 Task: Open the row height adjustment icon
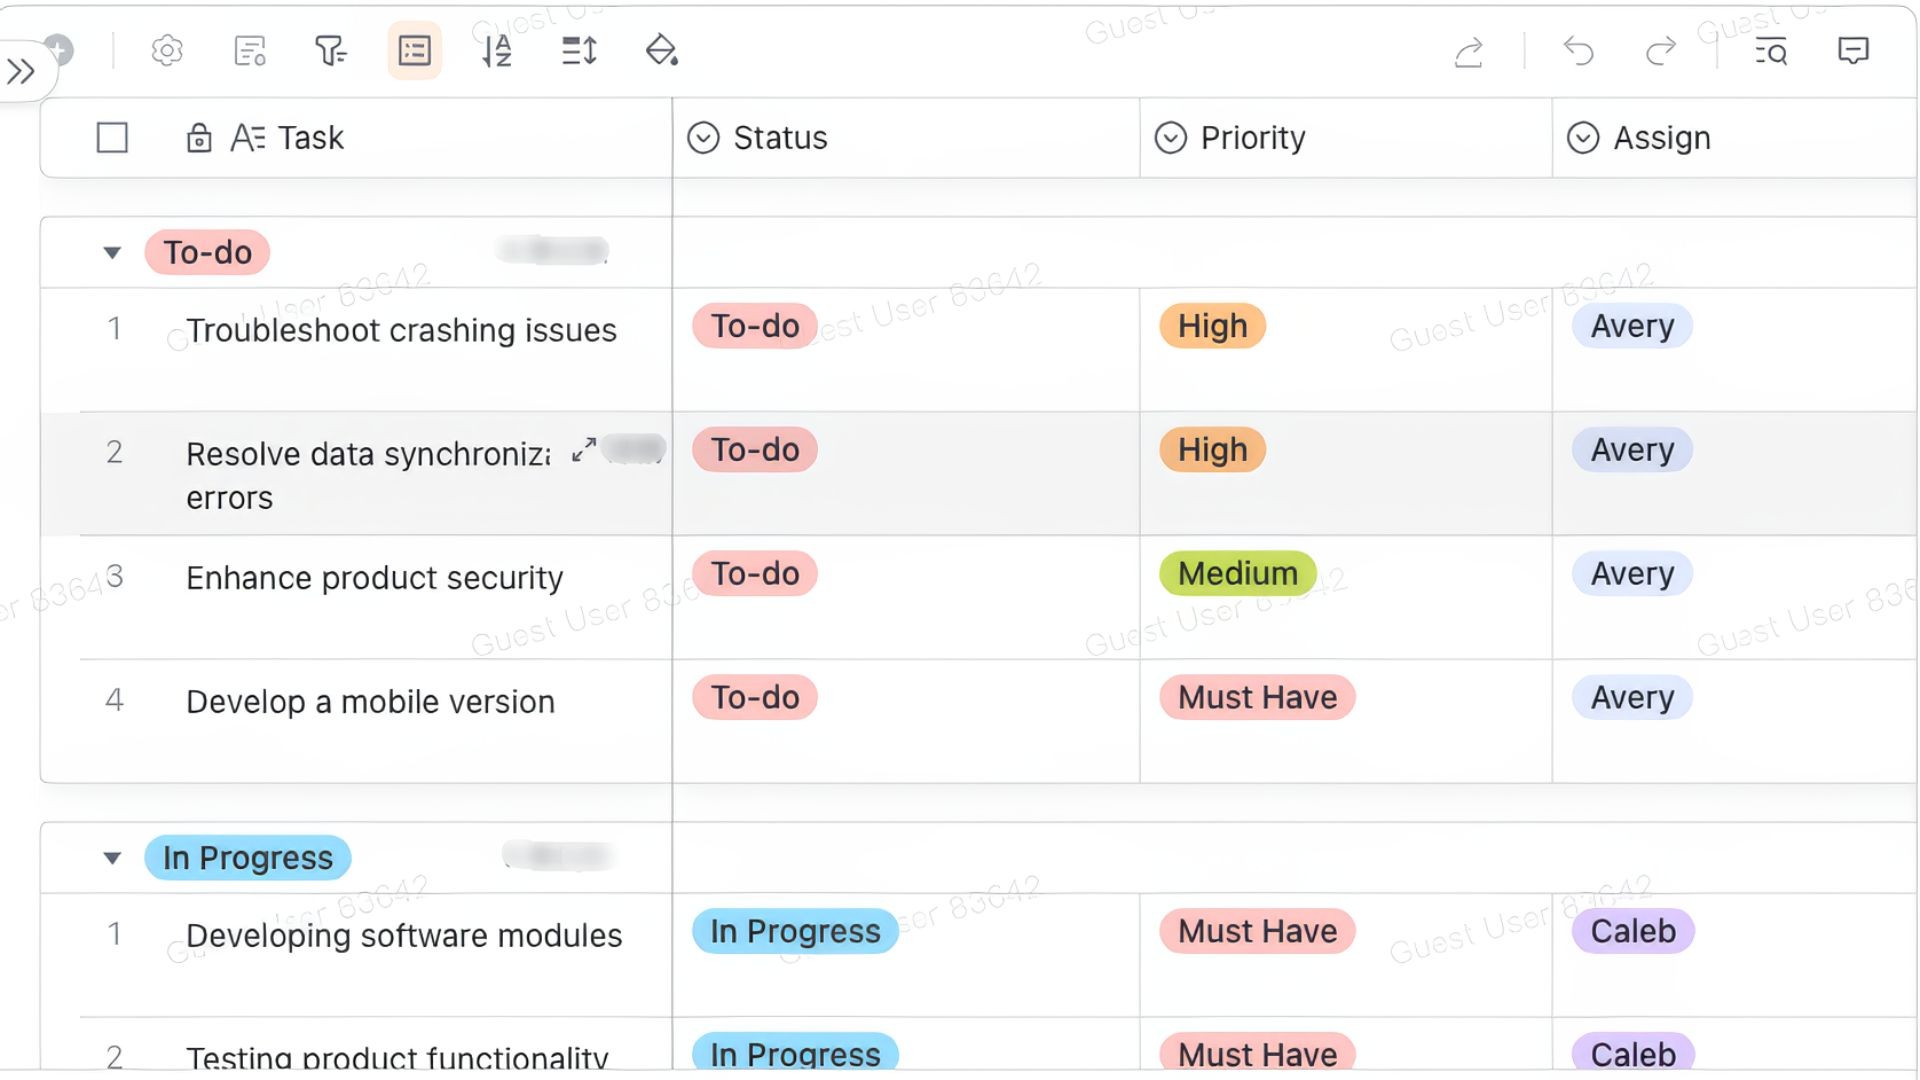[x=577, y=51]
